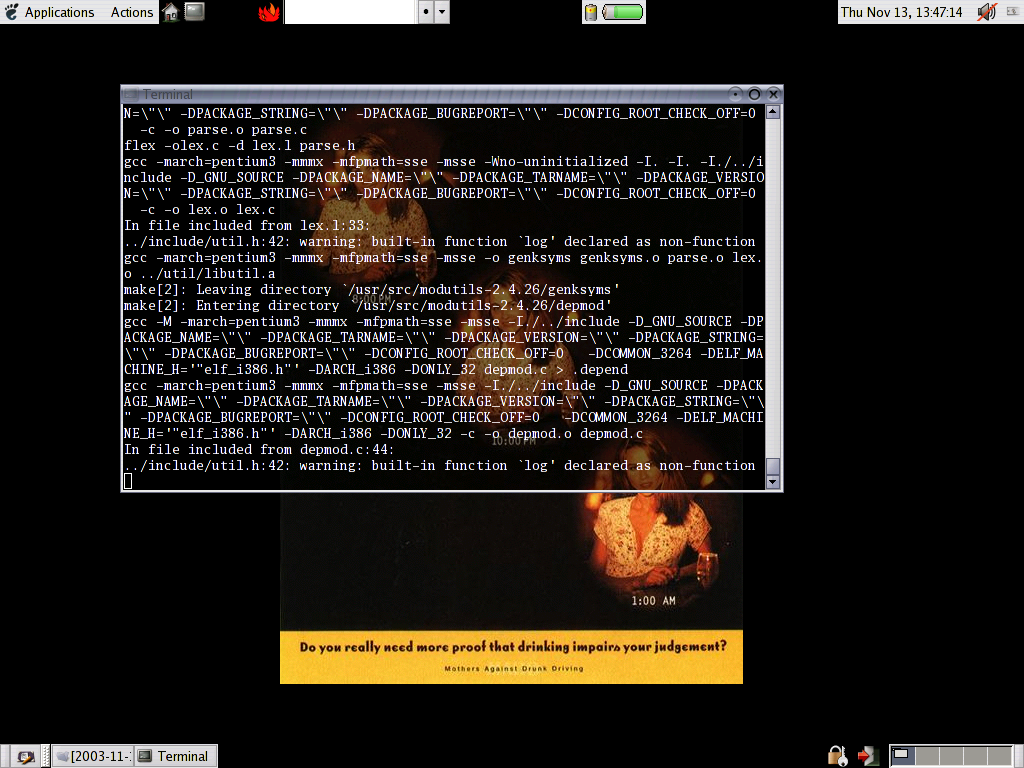Open the Actions menu
This screenshot has height=768, width=1024.
[131, 12]
